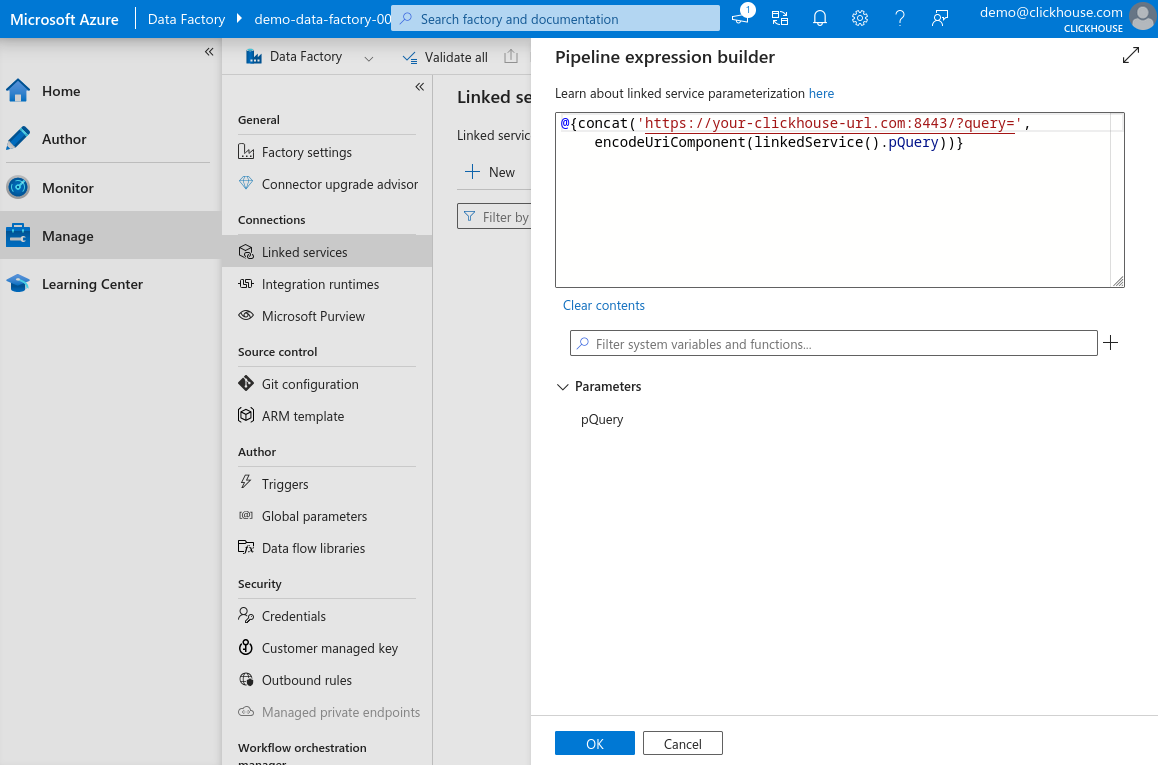The height and width of the screenshot is (765, 1158).
Task: Open the Settings gear in the top bar
Action: (x=860, y=18)
